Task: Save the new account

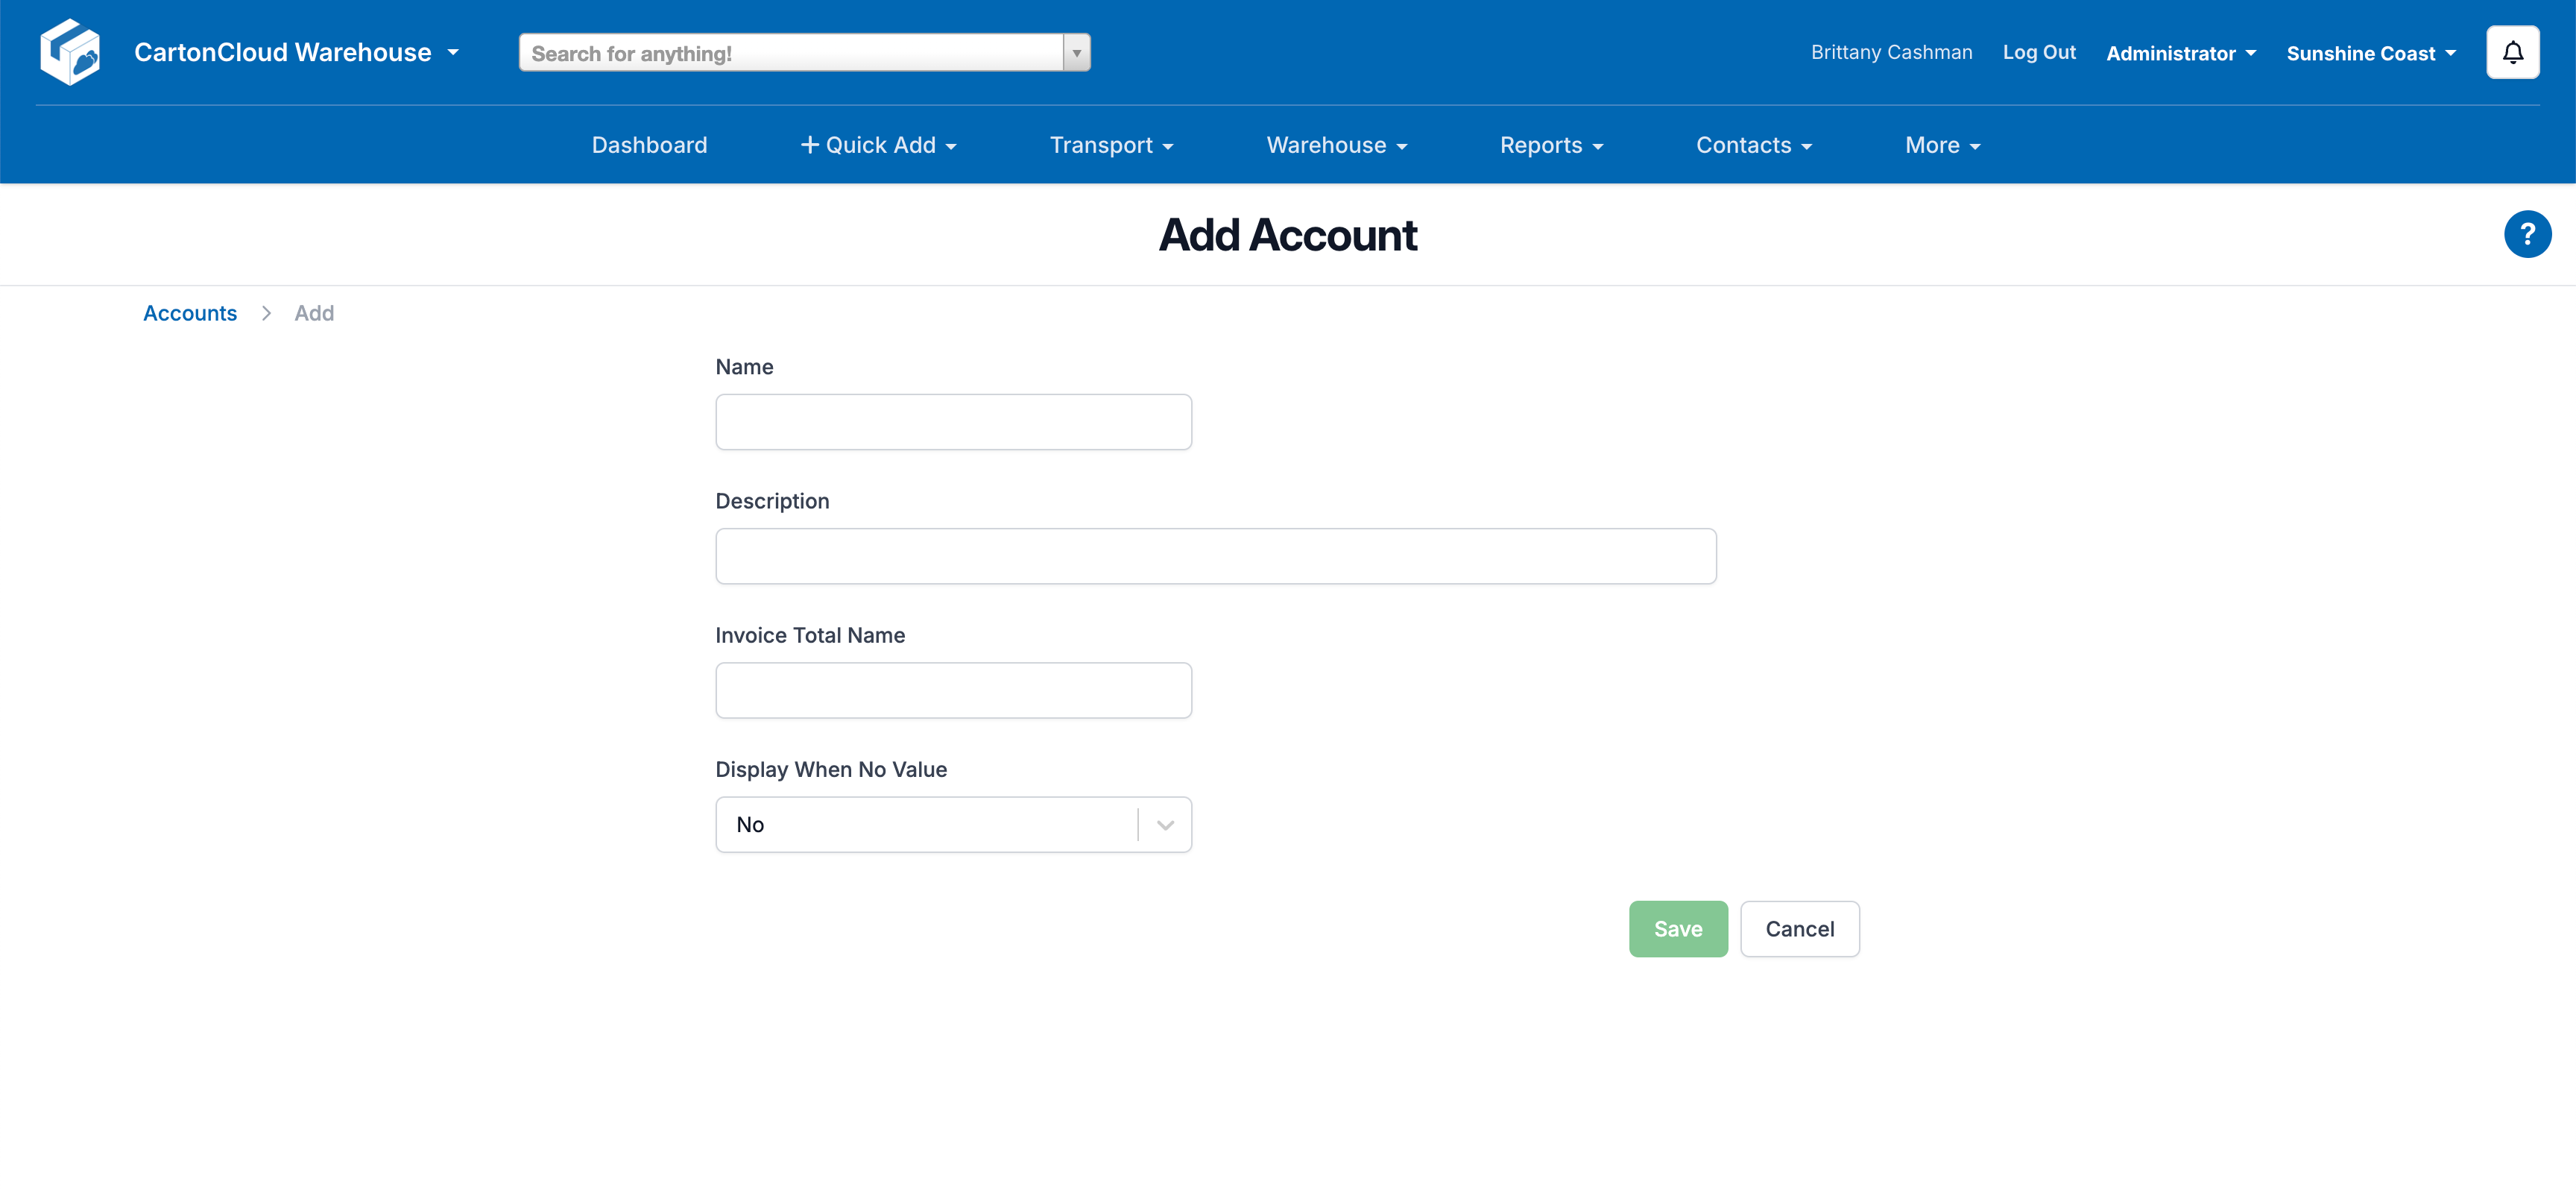Action: (1677, 928)
